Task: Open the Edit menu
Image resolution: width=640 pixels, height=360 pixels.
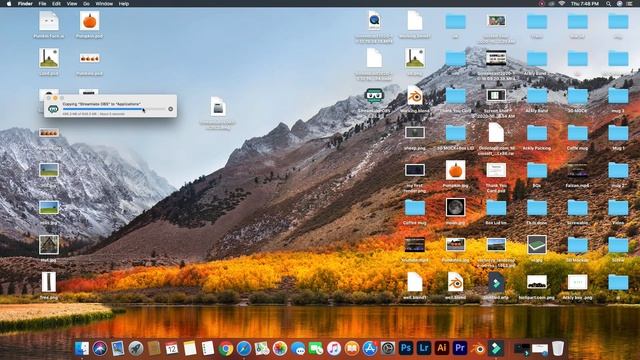Action: click(56, 4)
